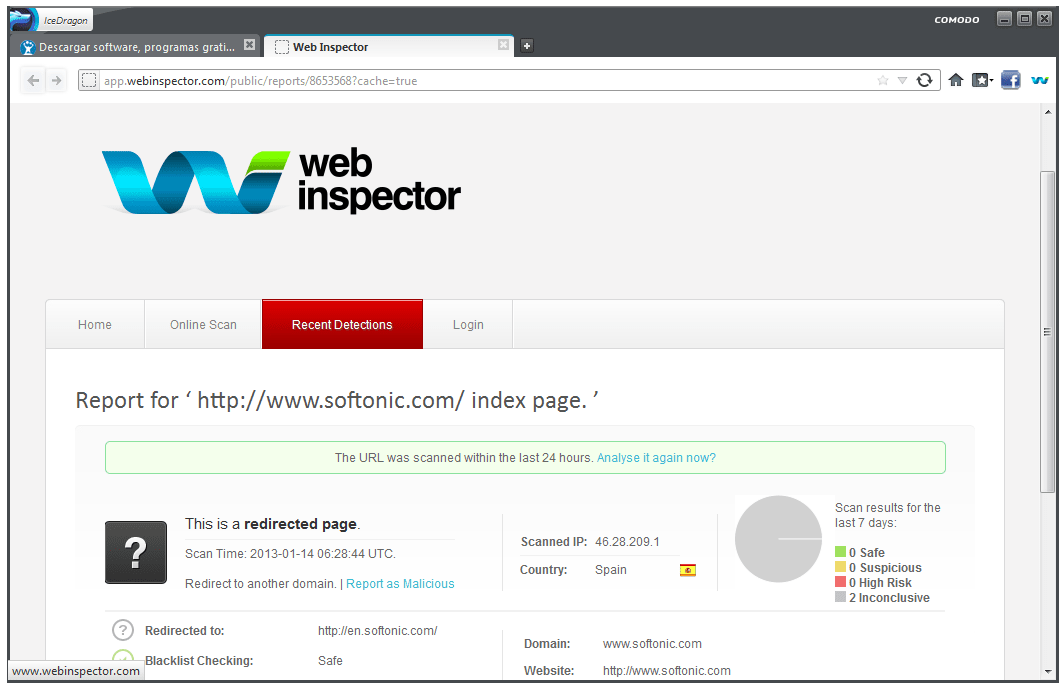The width and height of the screenshot is (1064, 688).
Task: Click the Analyse it again now link
Action: click(x=656, y=458)
